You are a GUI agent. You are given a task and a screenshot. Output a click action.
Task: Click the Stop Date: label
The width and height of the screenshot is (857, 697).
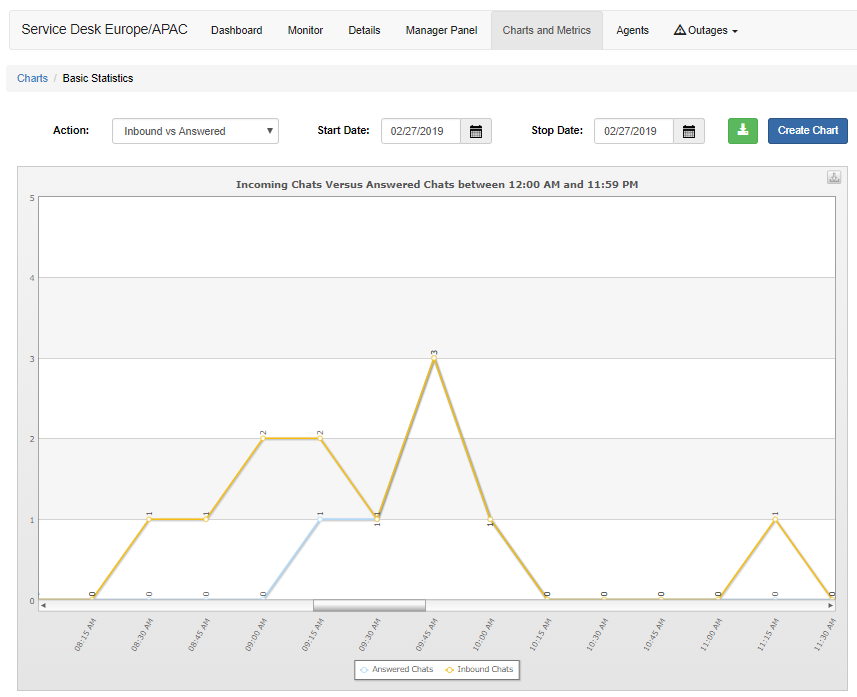point(557,131)
